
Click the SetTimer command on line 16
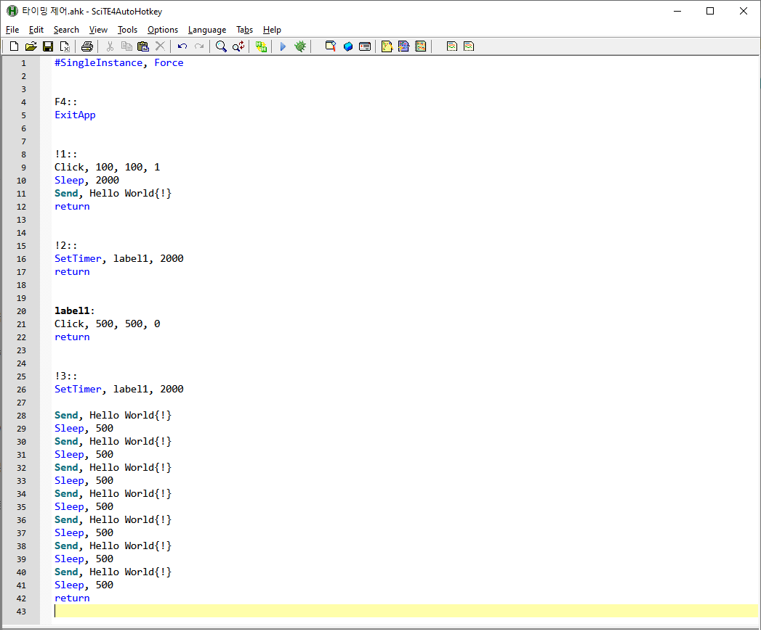(x=78, y=259)
